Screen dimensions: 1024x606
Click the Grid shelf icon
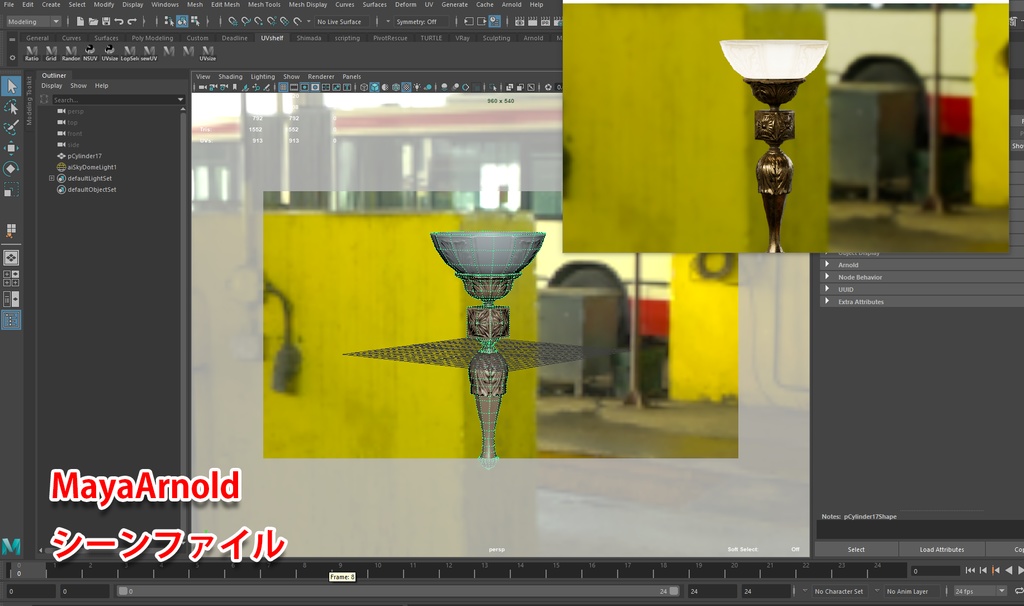(x=51, y=53)
